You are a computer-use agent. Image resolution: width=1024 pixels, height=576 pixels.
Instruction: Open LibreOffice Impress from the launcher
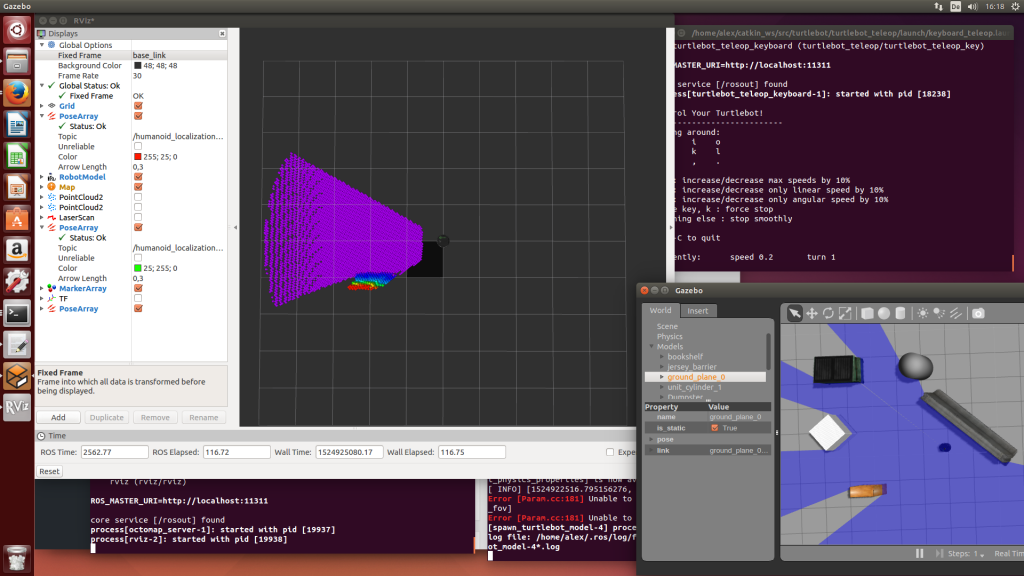pyautogui.click(x=17, y=187)
